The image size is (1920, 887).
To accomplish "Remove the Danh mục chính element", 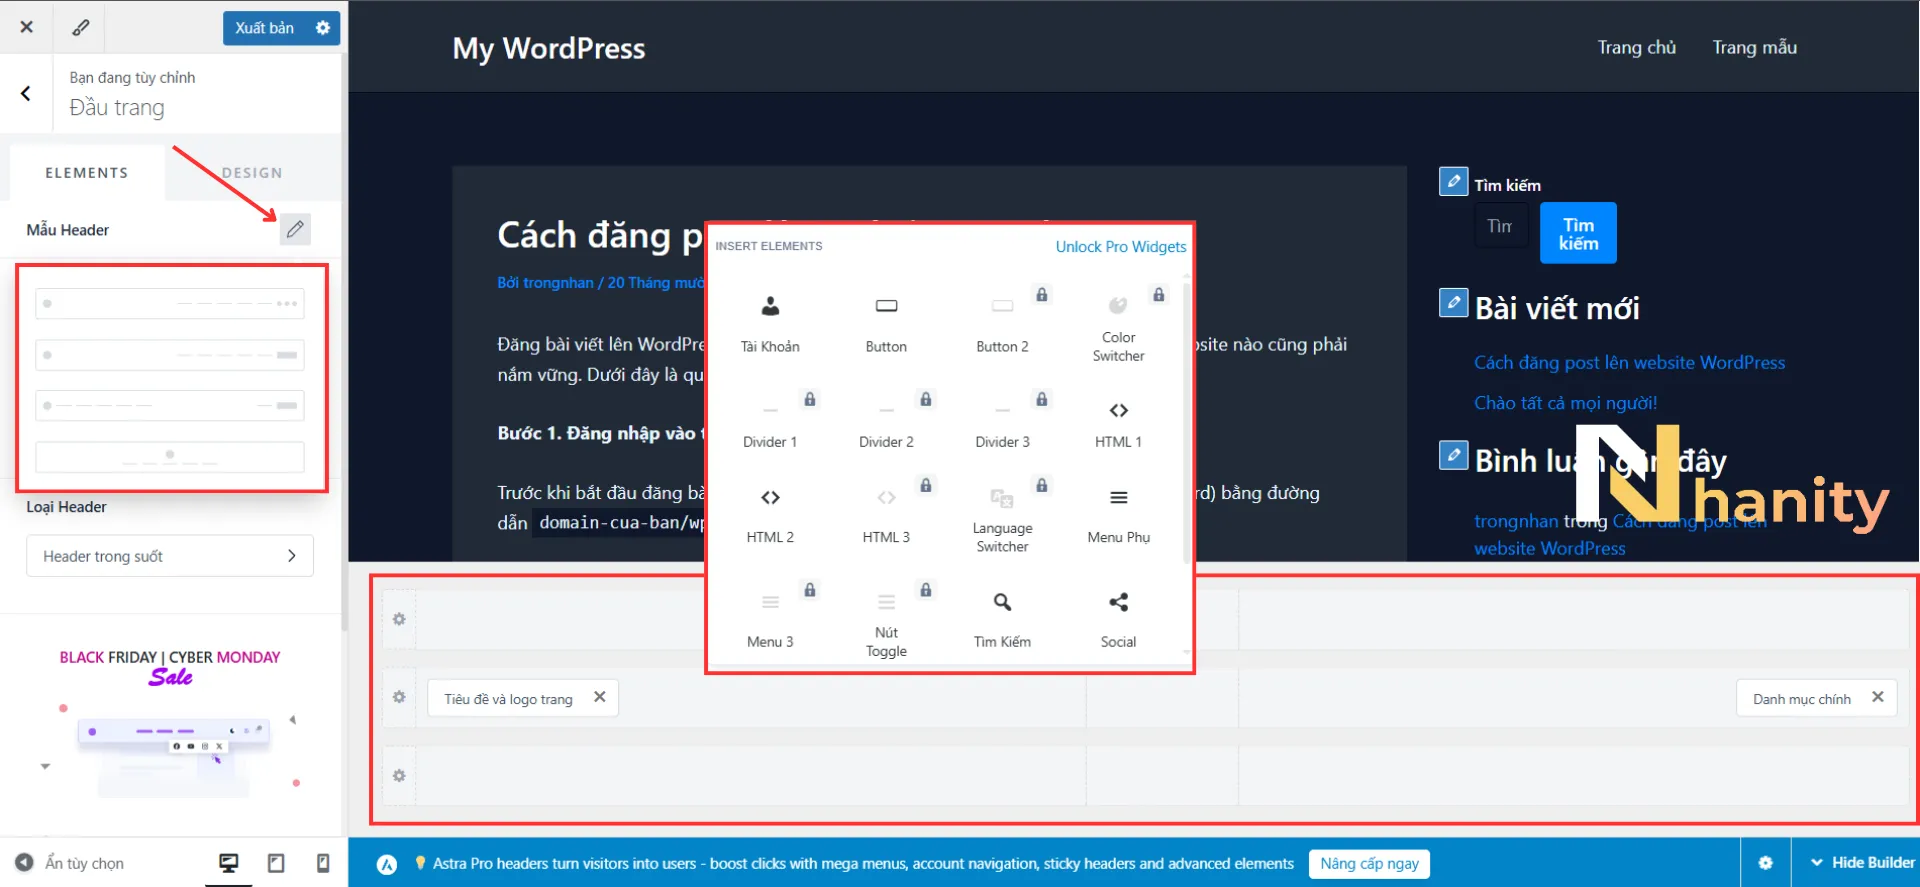I will [x=1878, y=697].
